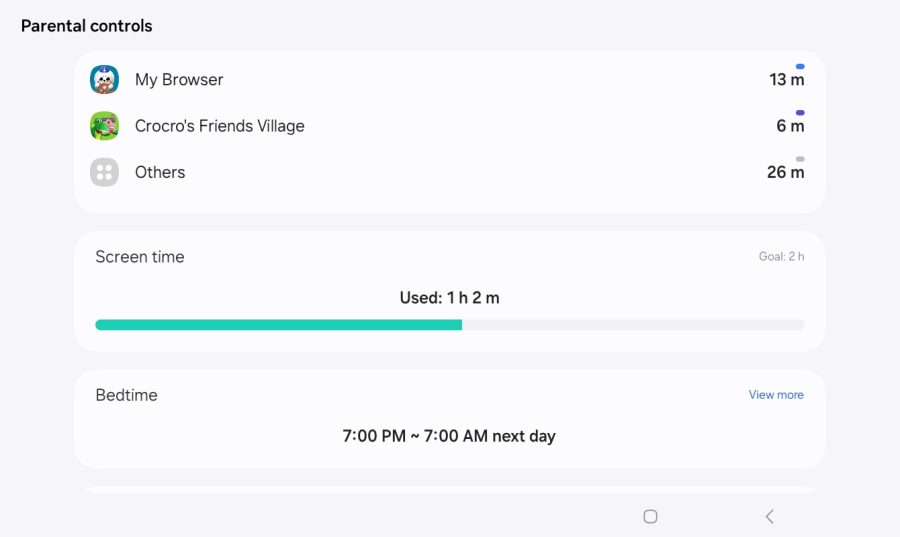Select the 7:00 PM ~ 7:00 AM bedtime schedule

[449, 436]
